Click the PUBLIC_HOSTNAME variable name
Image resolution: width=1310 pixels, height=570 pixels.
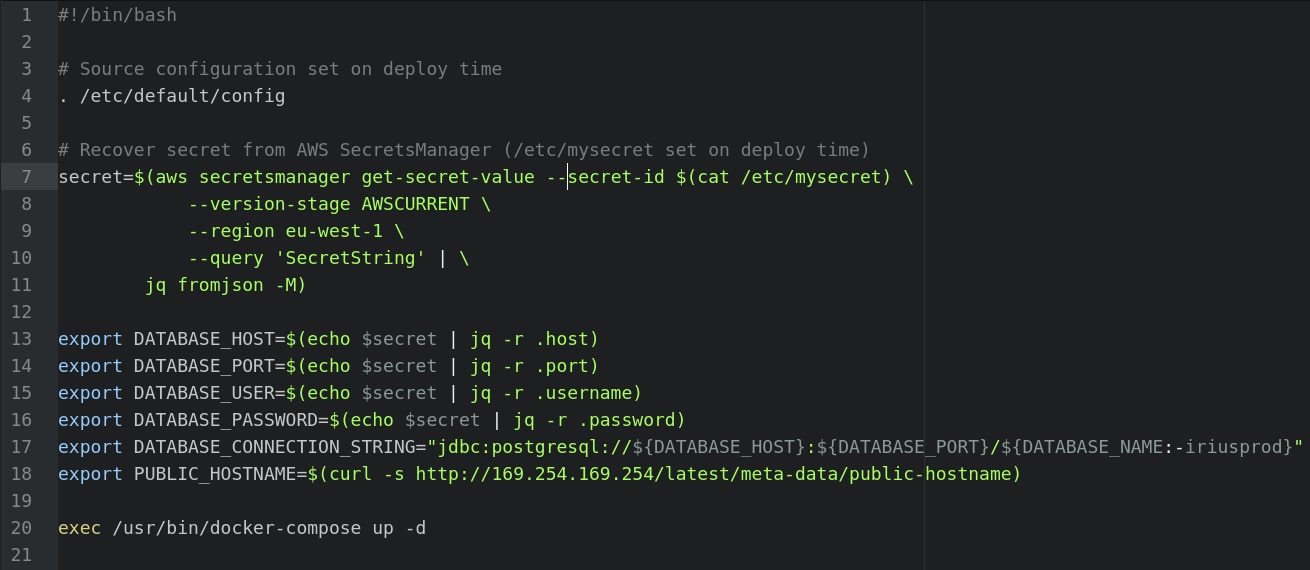click(x=214, y=474)
